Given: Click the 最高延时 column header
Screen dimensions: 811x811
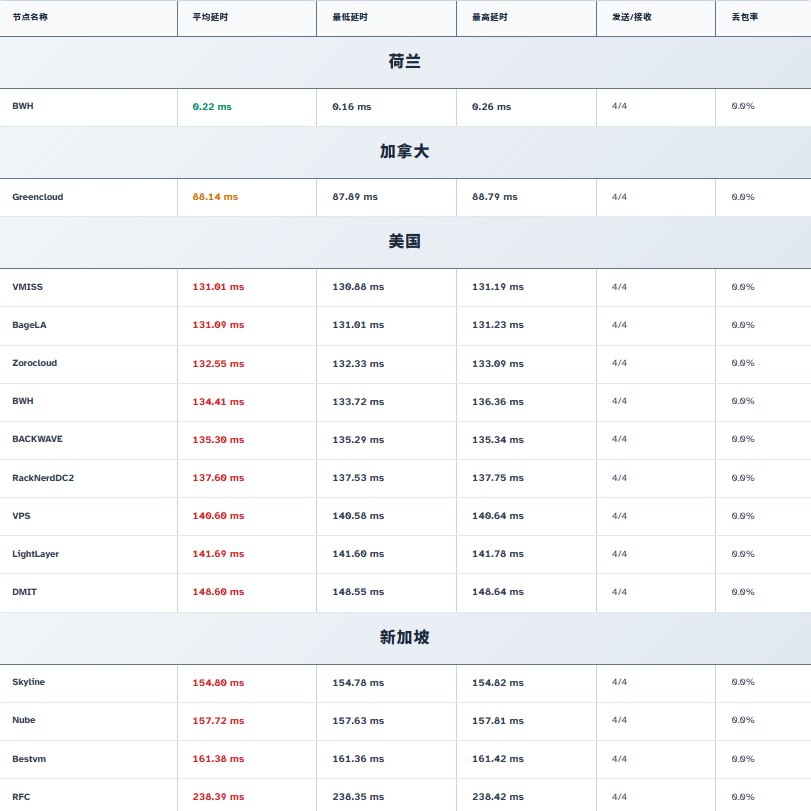Looking at the screenshot, I should (490, 17).
